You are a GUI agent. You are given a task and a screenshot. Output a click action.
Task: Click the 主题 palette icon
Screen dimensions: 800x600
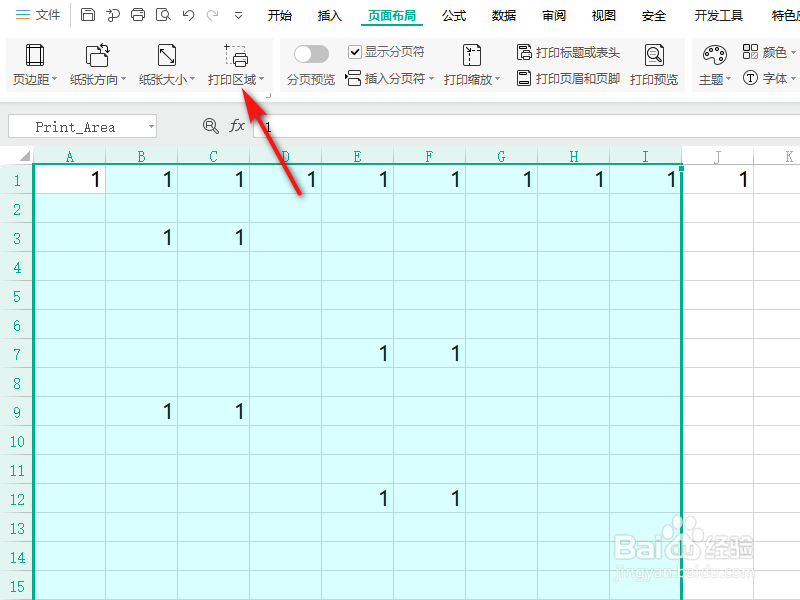pyautogui.click(x=714, y=55)
